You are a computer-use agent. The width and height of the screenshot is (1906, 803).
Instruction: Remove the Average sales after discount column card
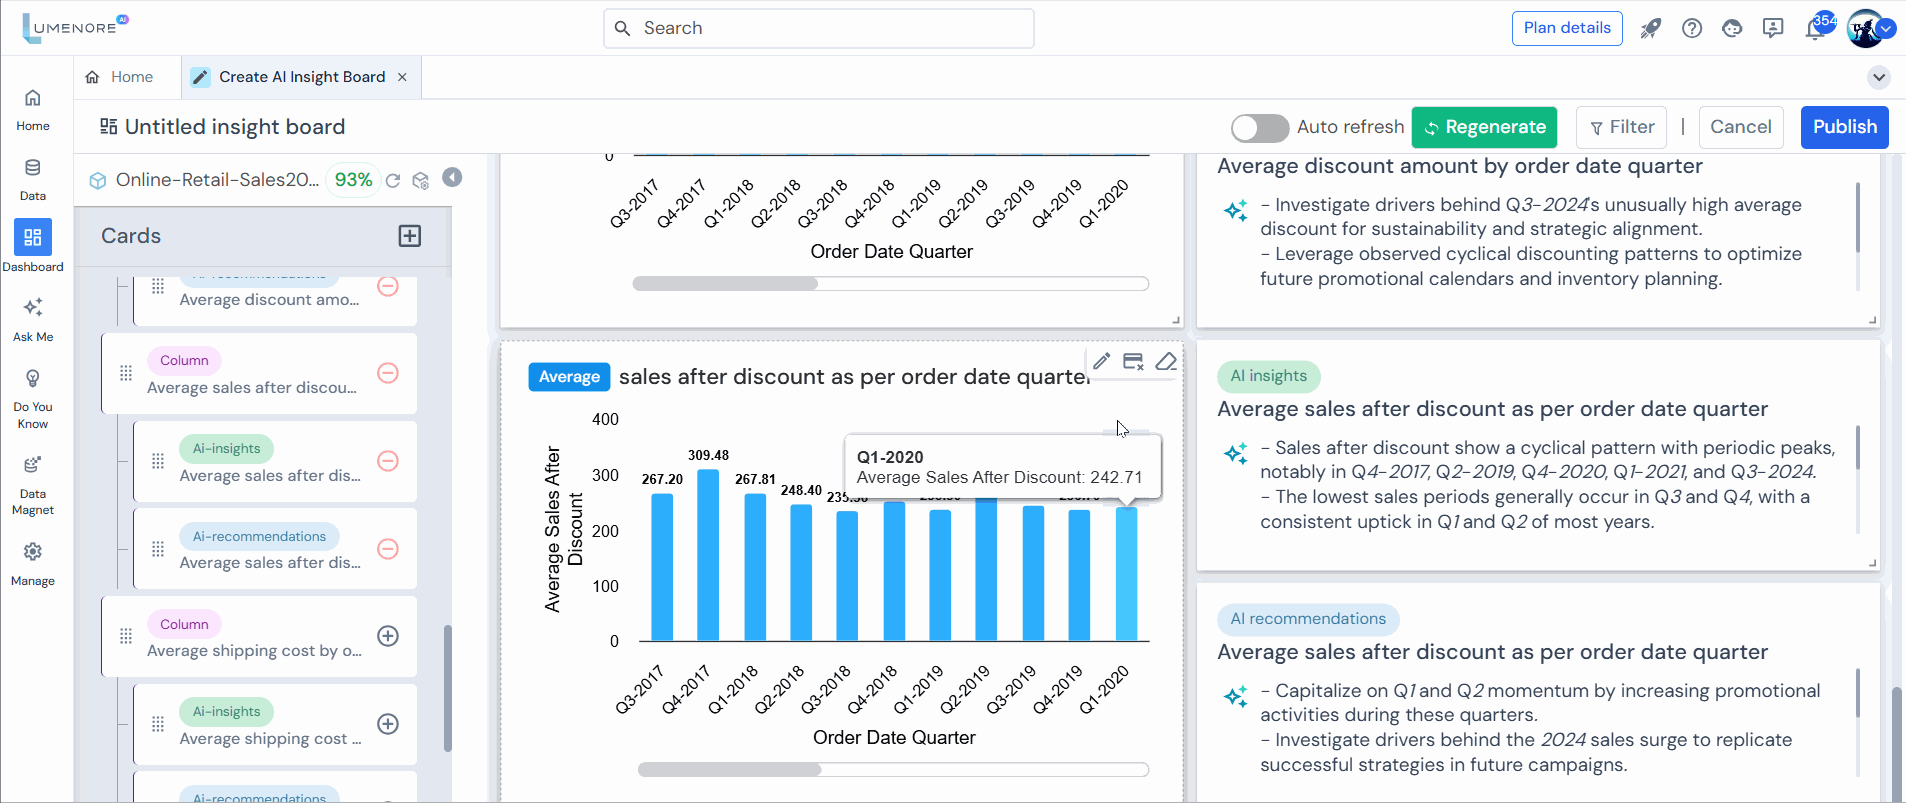click(388, 373)
